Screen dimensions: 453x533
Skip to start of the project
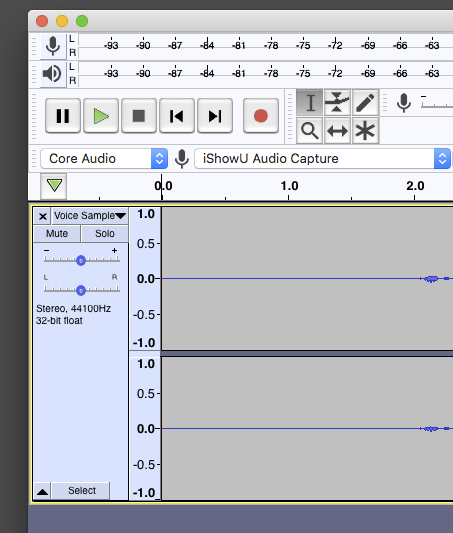click(177, 116)
